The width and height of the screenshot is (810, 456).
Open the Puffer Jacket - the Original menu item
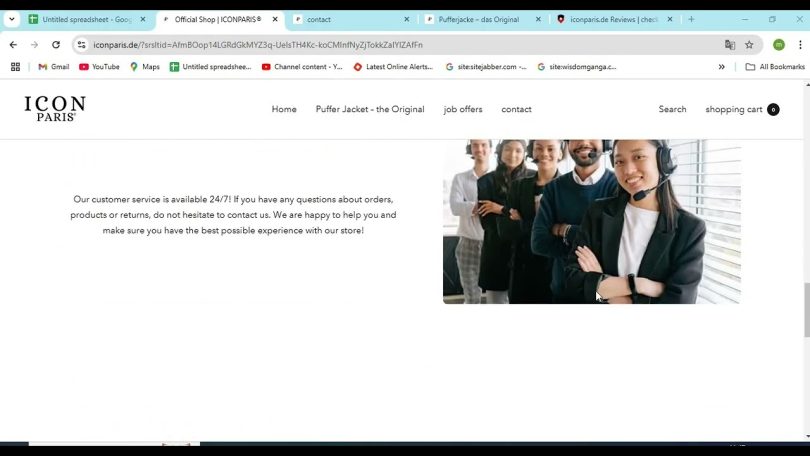[370, 110]
